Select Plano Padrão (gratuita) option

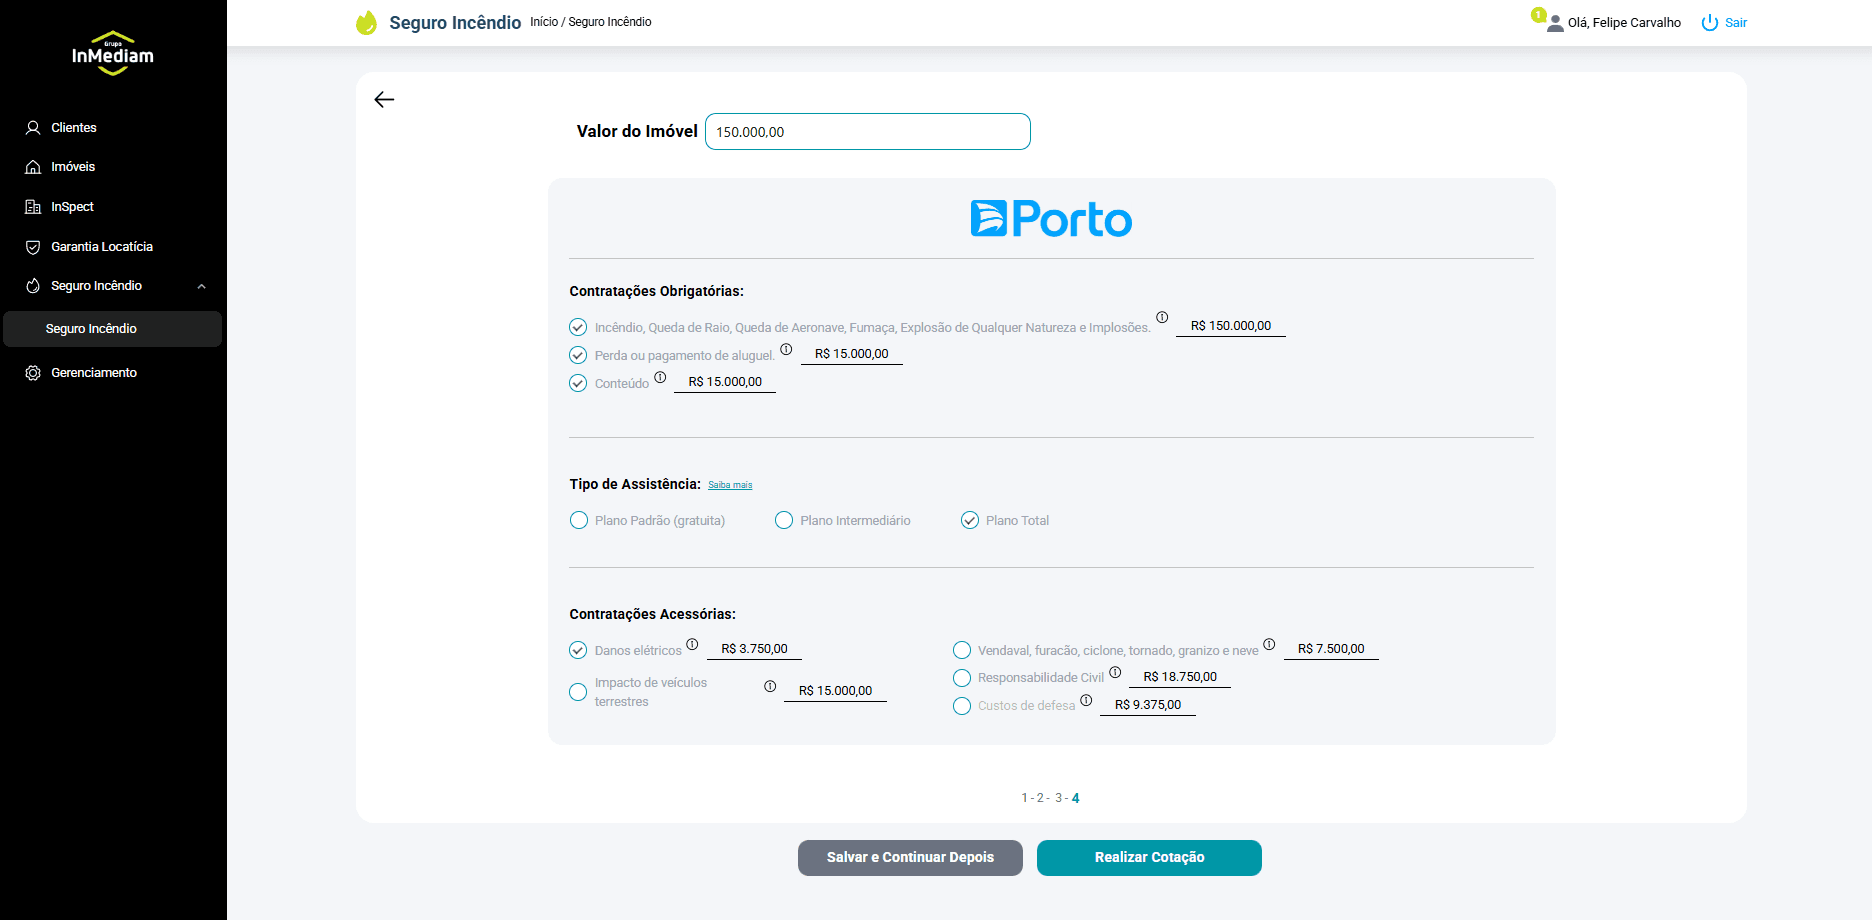point(579,520)
